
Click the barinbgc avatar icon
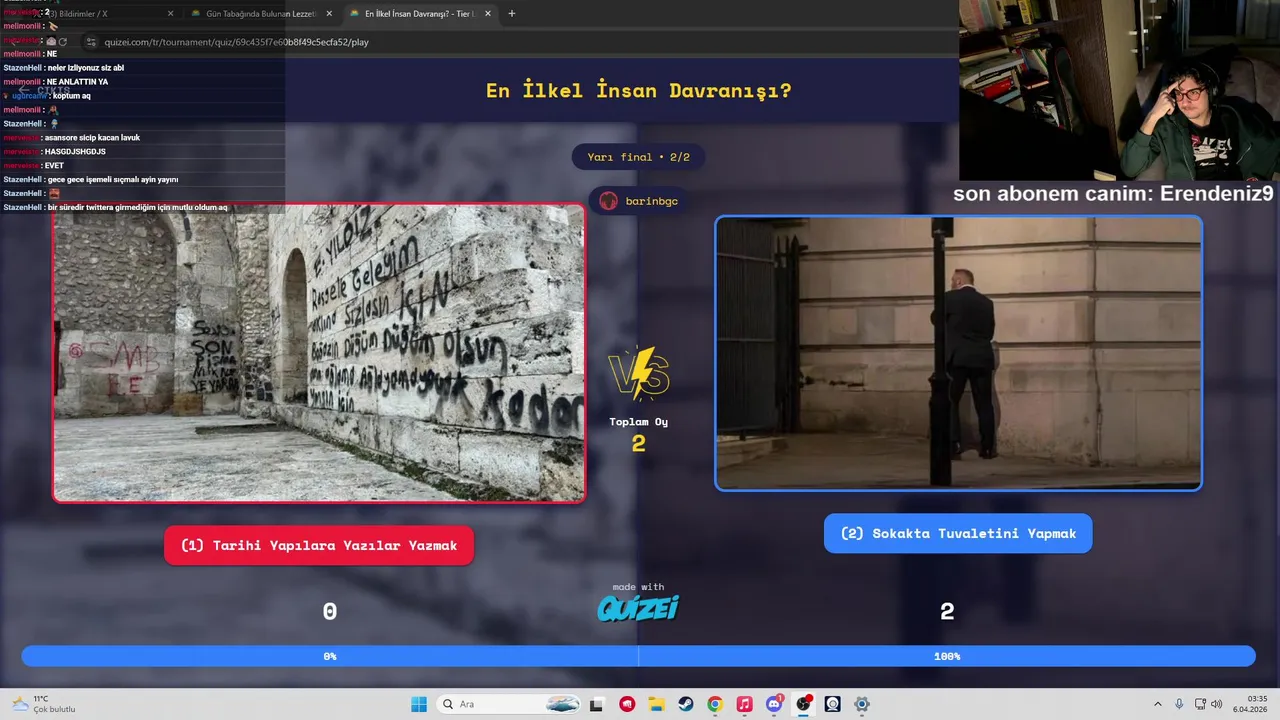608,201
